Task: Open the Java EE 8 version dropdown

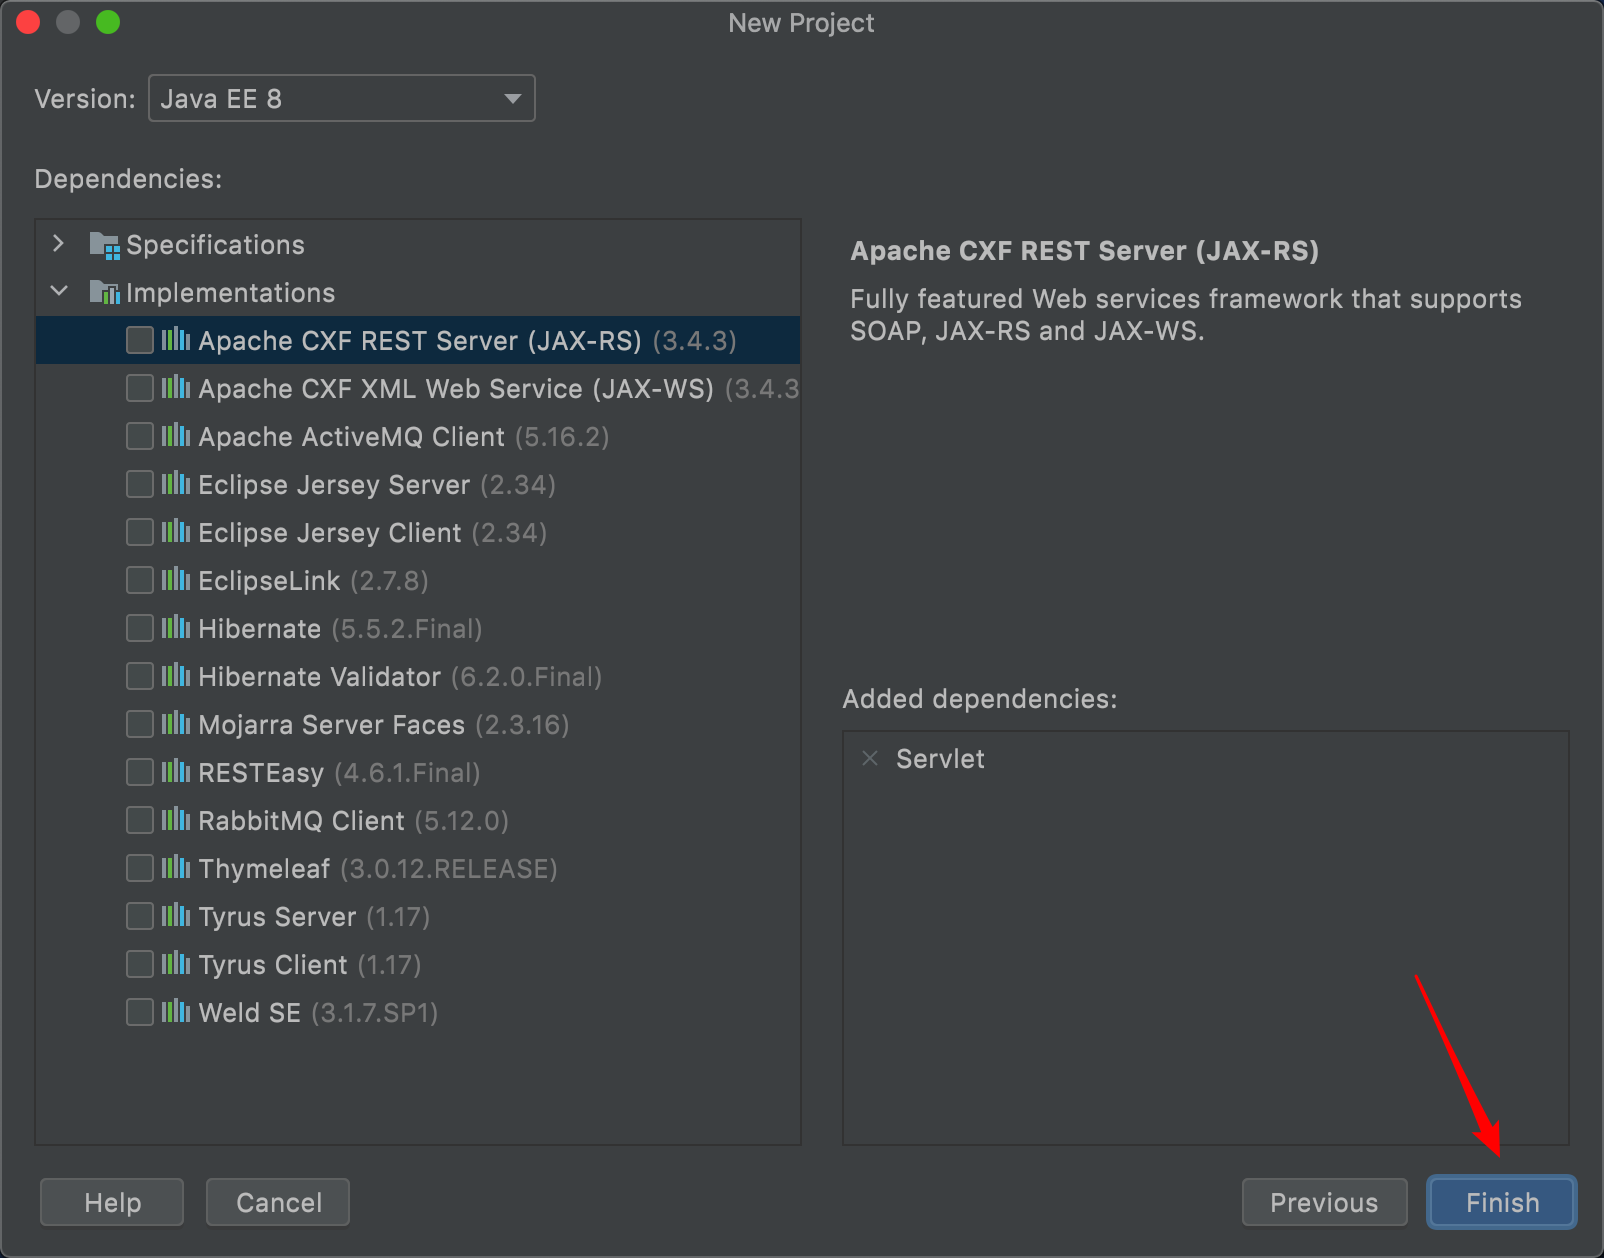Action: point(341,99)
